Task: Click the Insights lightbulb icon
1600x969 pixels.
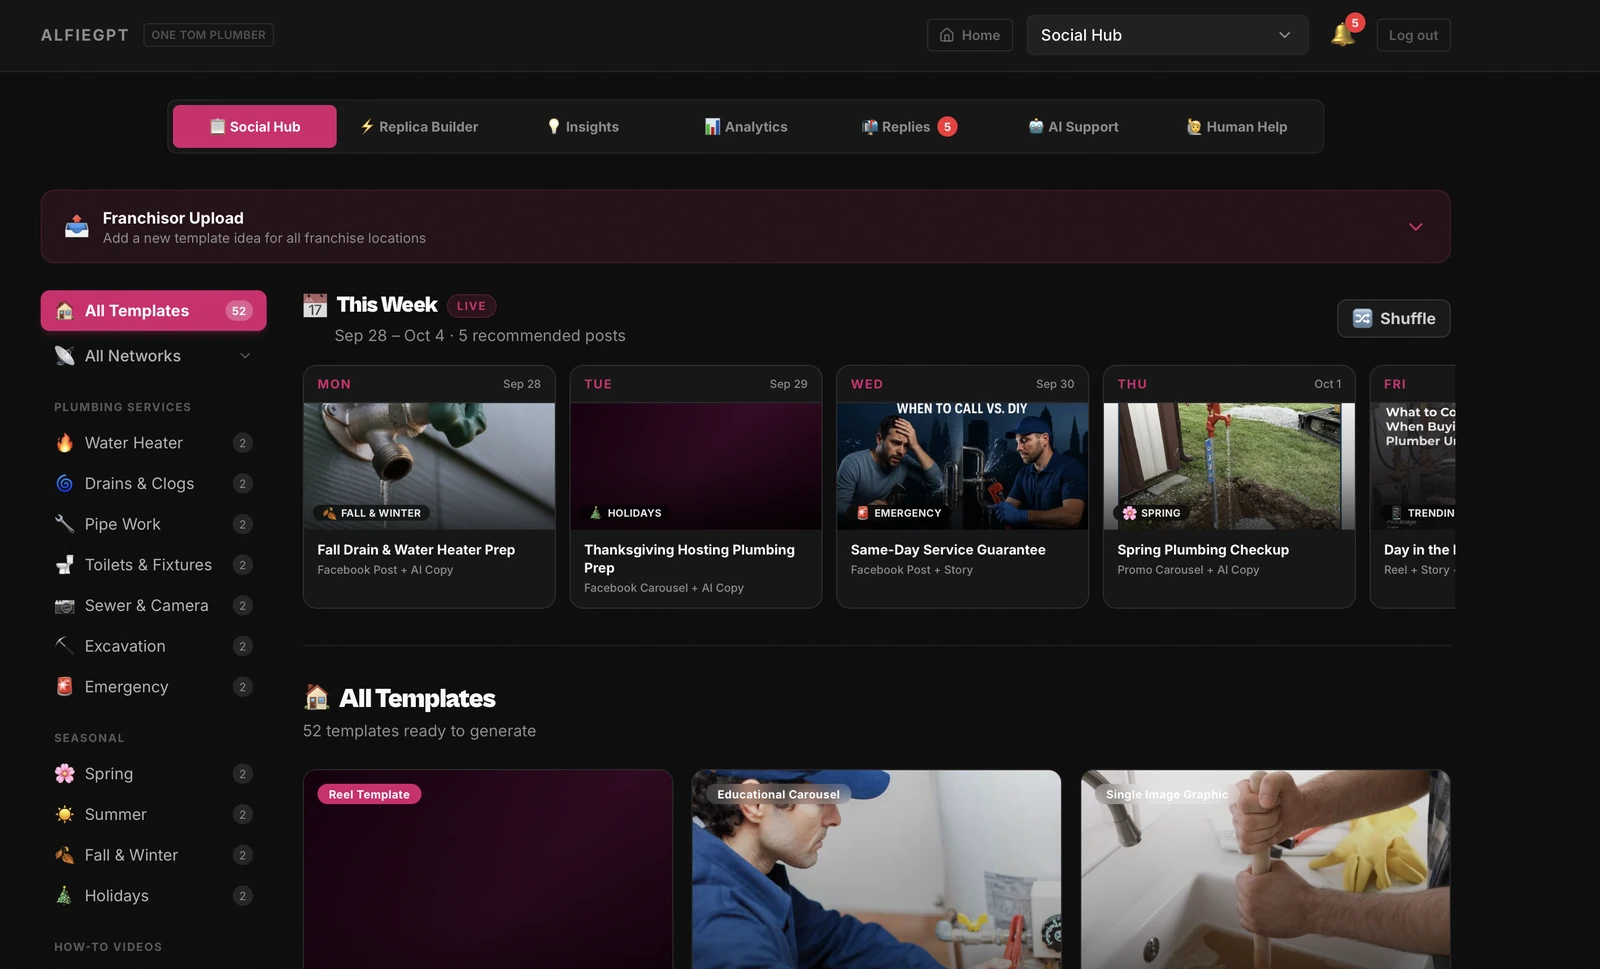Action: [553, 127]
